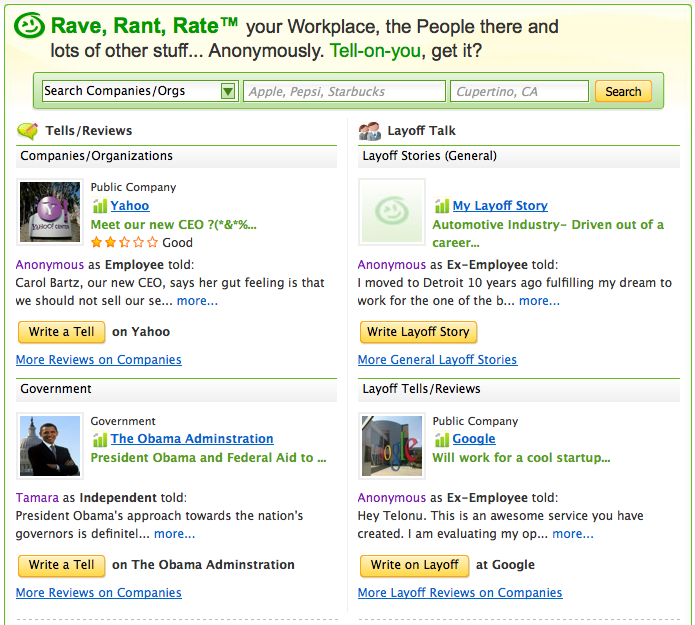
Task: Open More Layoff Reviews on Companies link
Action: coord(460,593)
